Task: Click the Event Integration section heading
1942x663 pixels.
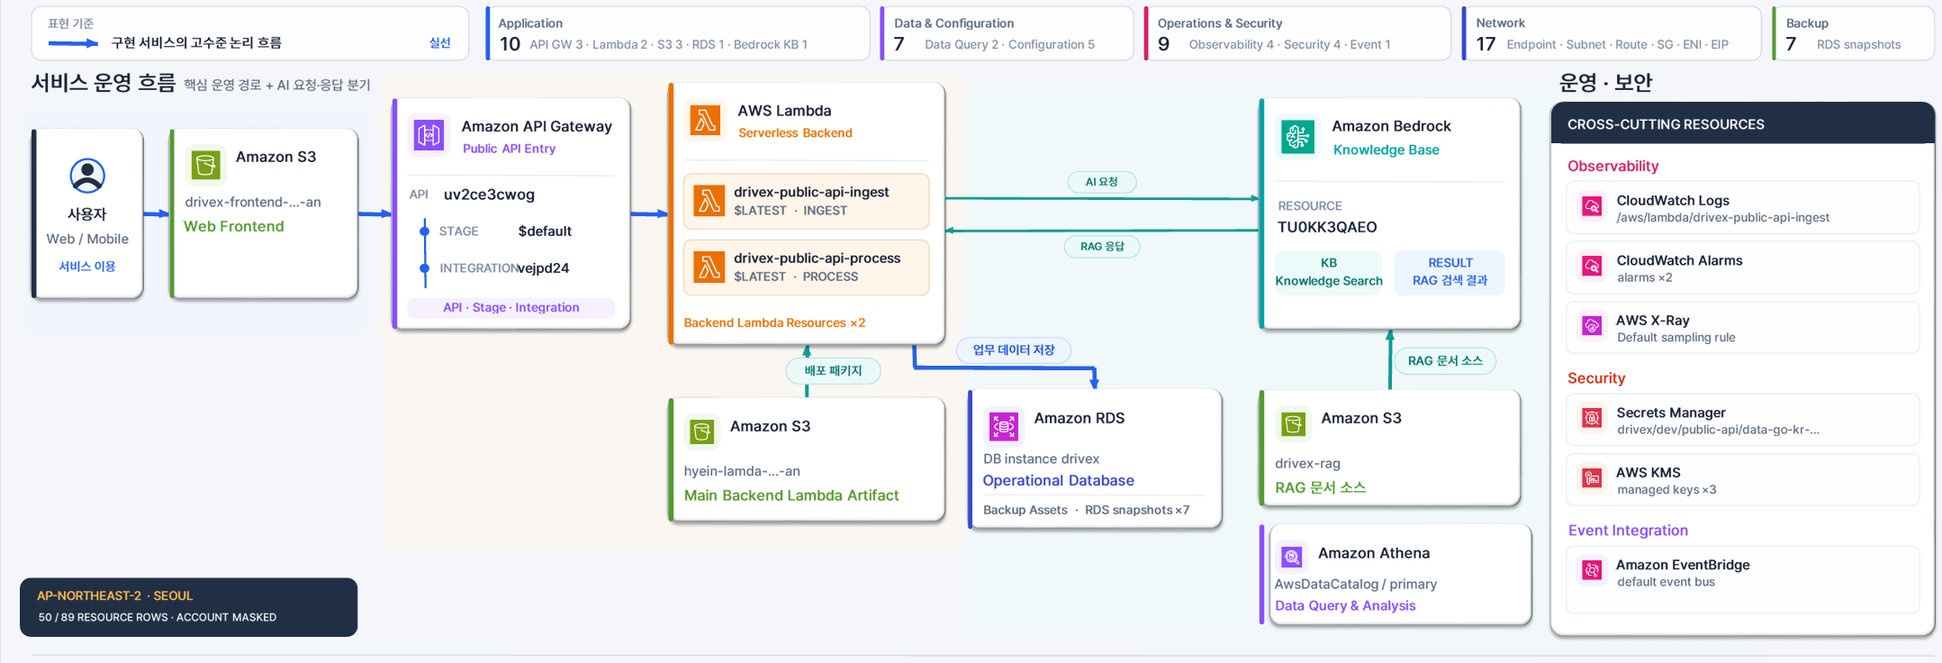Action: 1628,530
